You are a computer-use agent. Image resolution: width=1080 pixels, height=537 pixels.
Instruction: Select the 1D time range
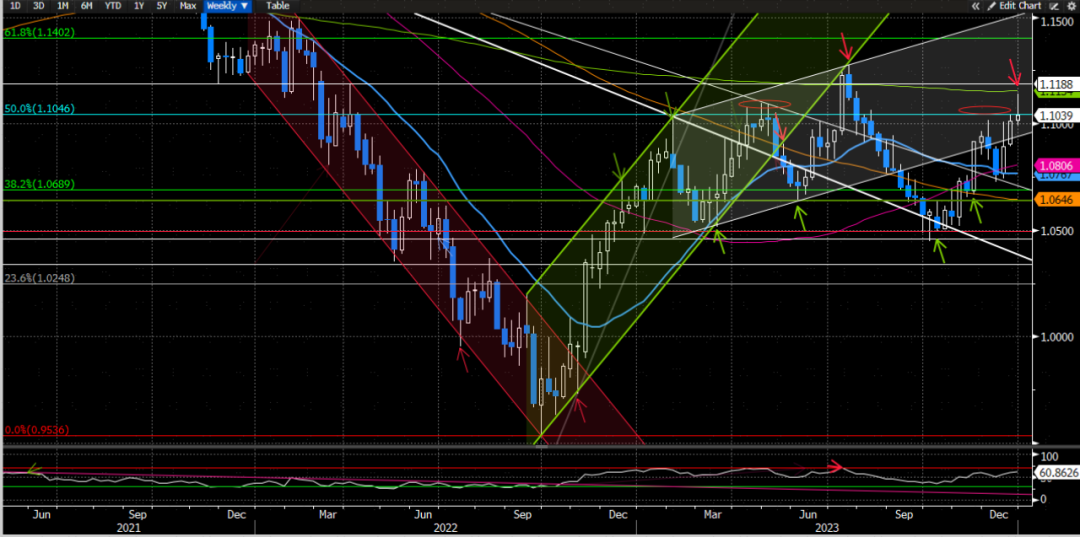[x=14, y=6]
